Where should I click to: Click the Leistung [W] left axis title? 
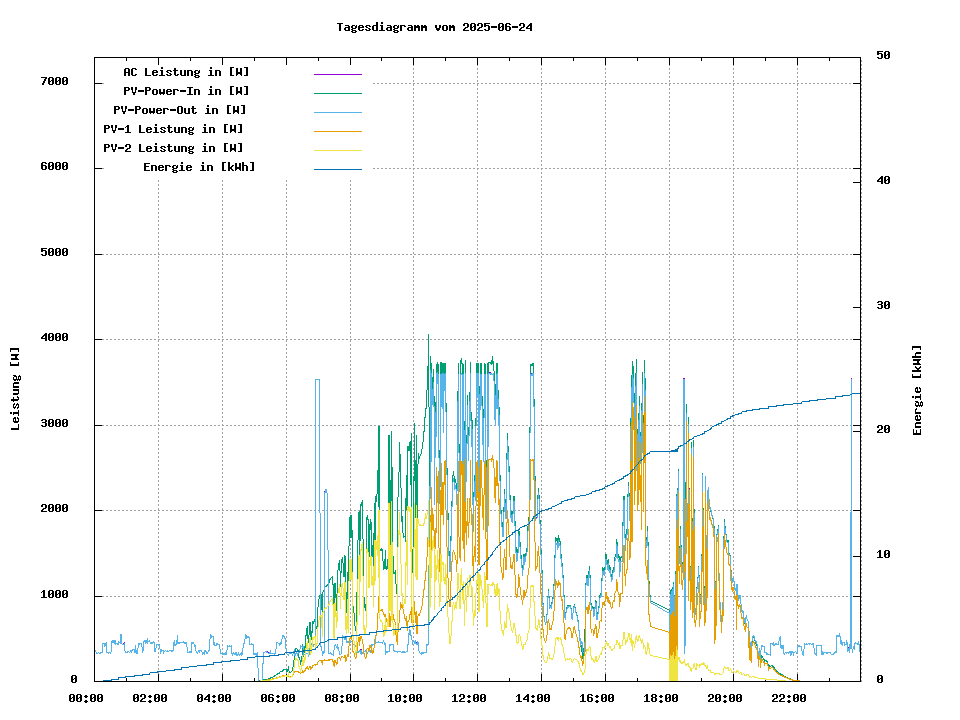click(x=15, y=389)
